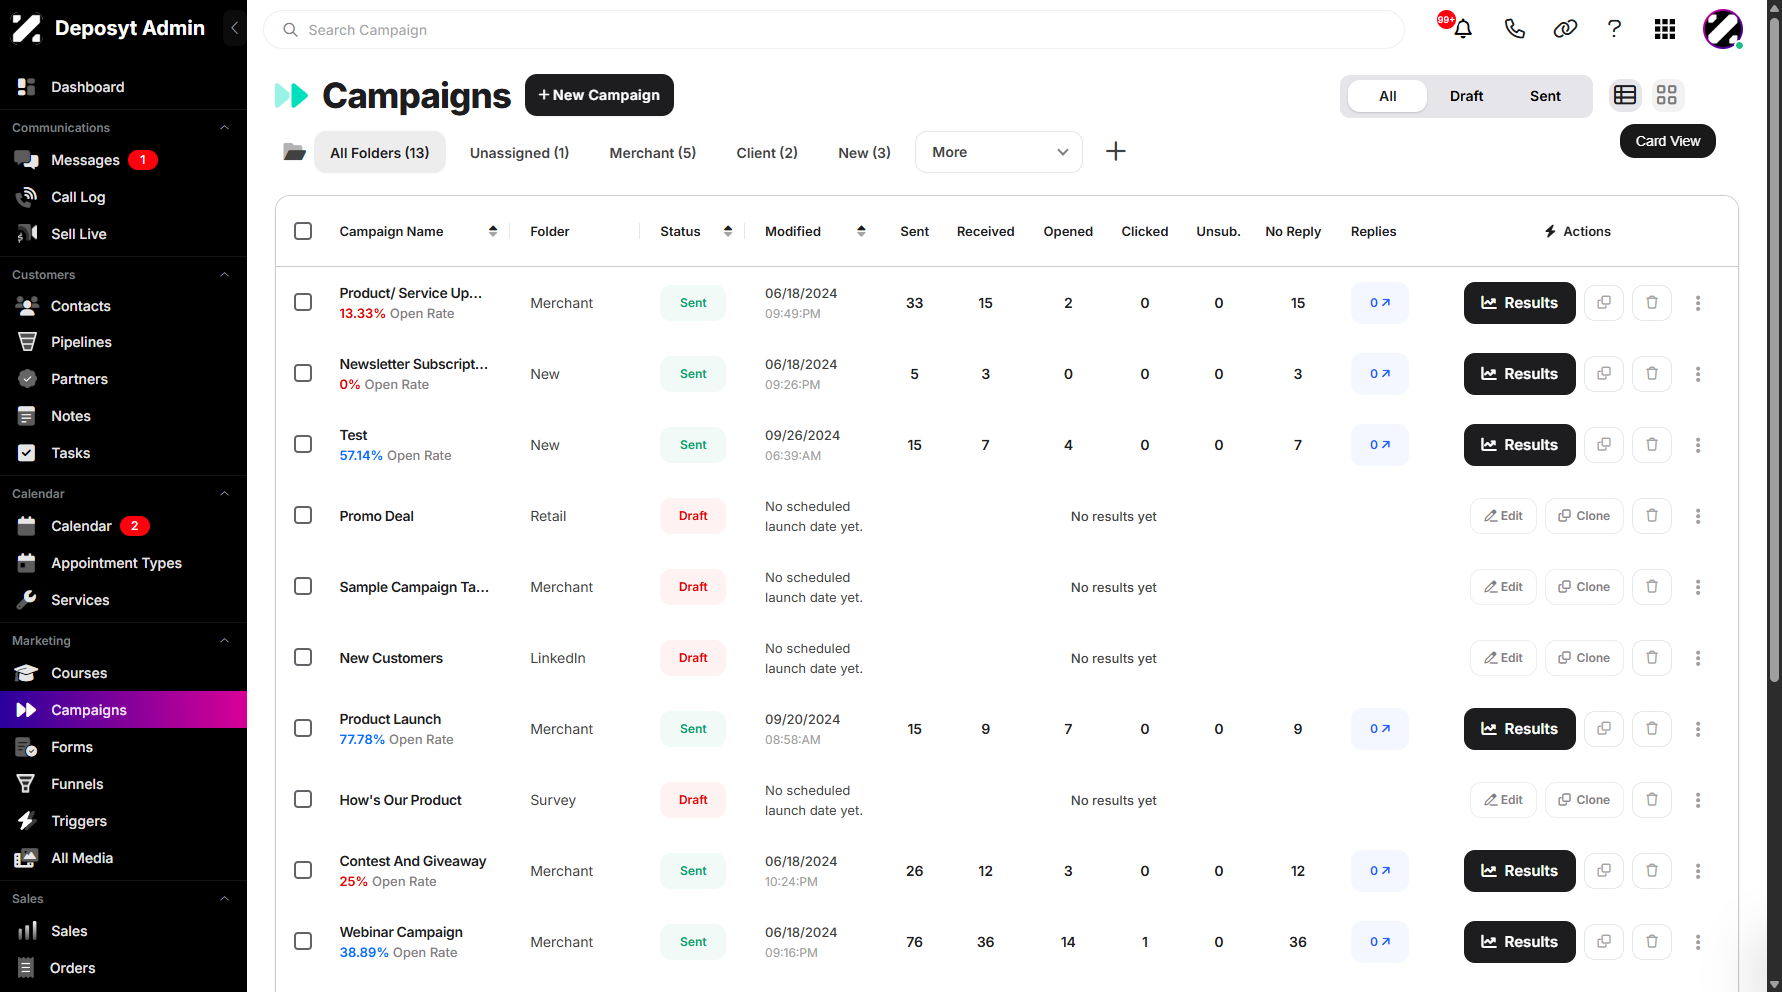This screenshot has height=992, width=1782.
Task: Filter campaigns by Sent tab
Action: pos(1545,96)
